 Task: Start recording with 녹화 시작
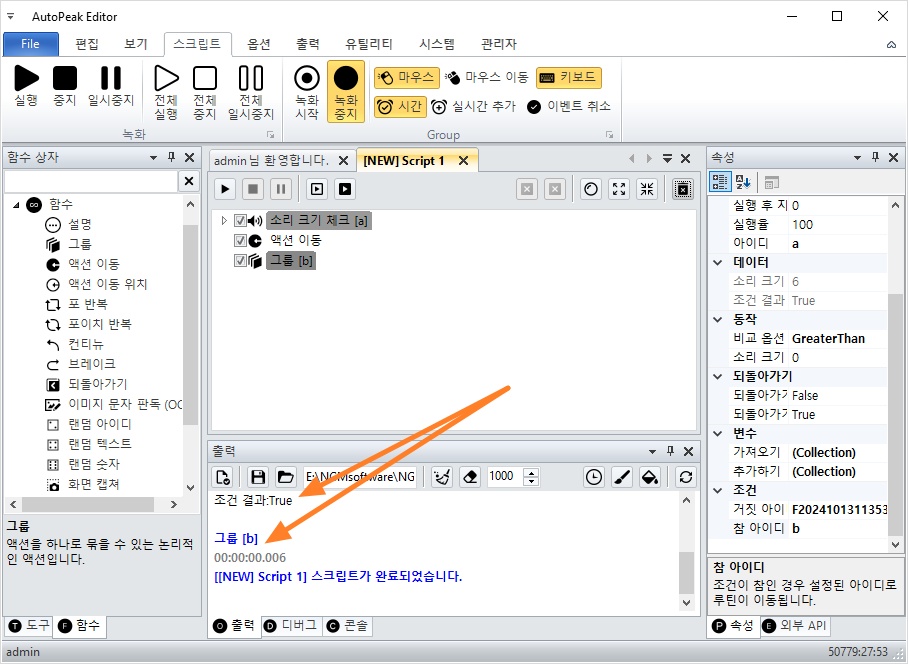pos(307,91)
